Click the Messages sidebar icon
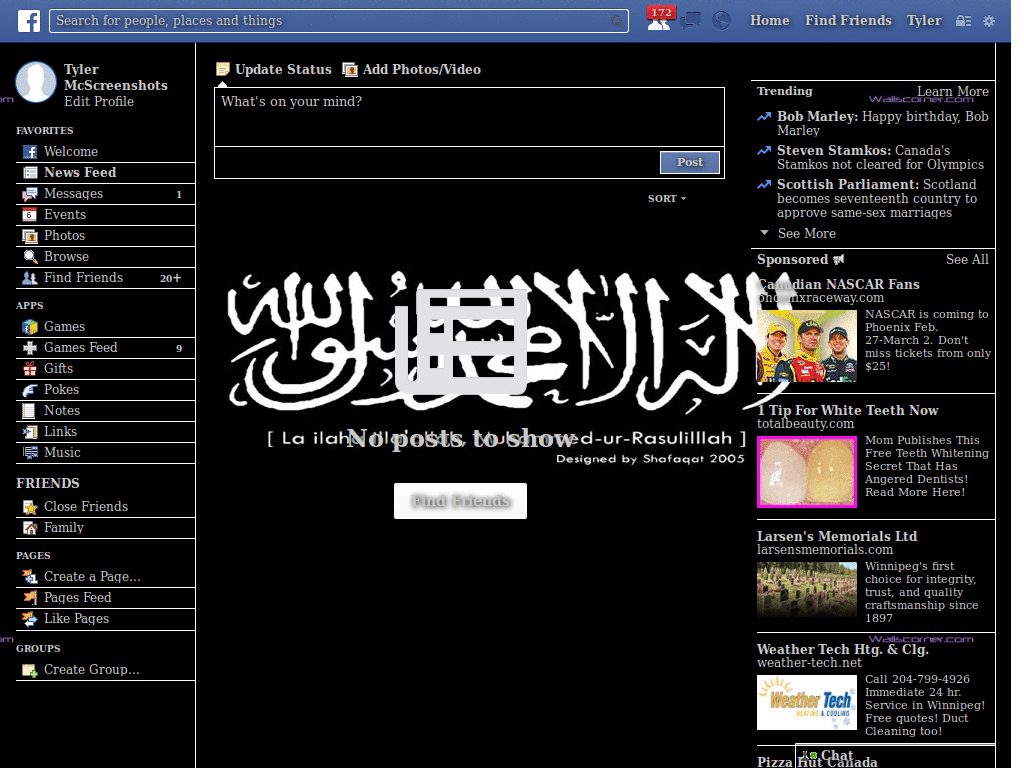 (30, 194)
